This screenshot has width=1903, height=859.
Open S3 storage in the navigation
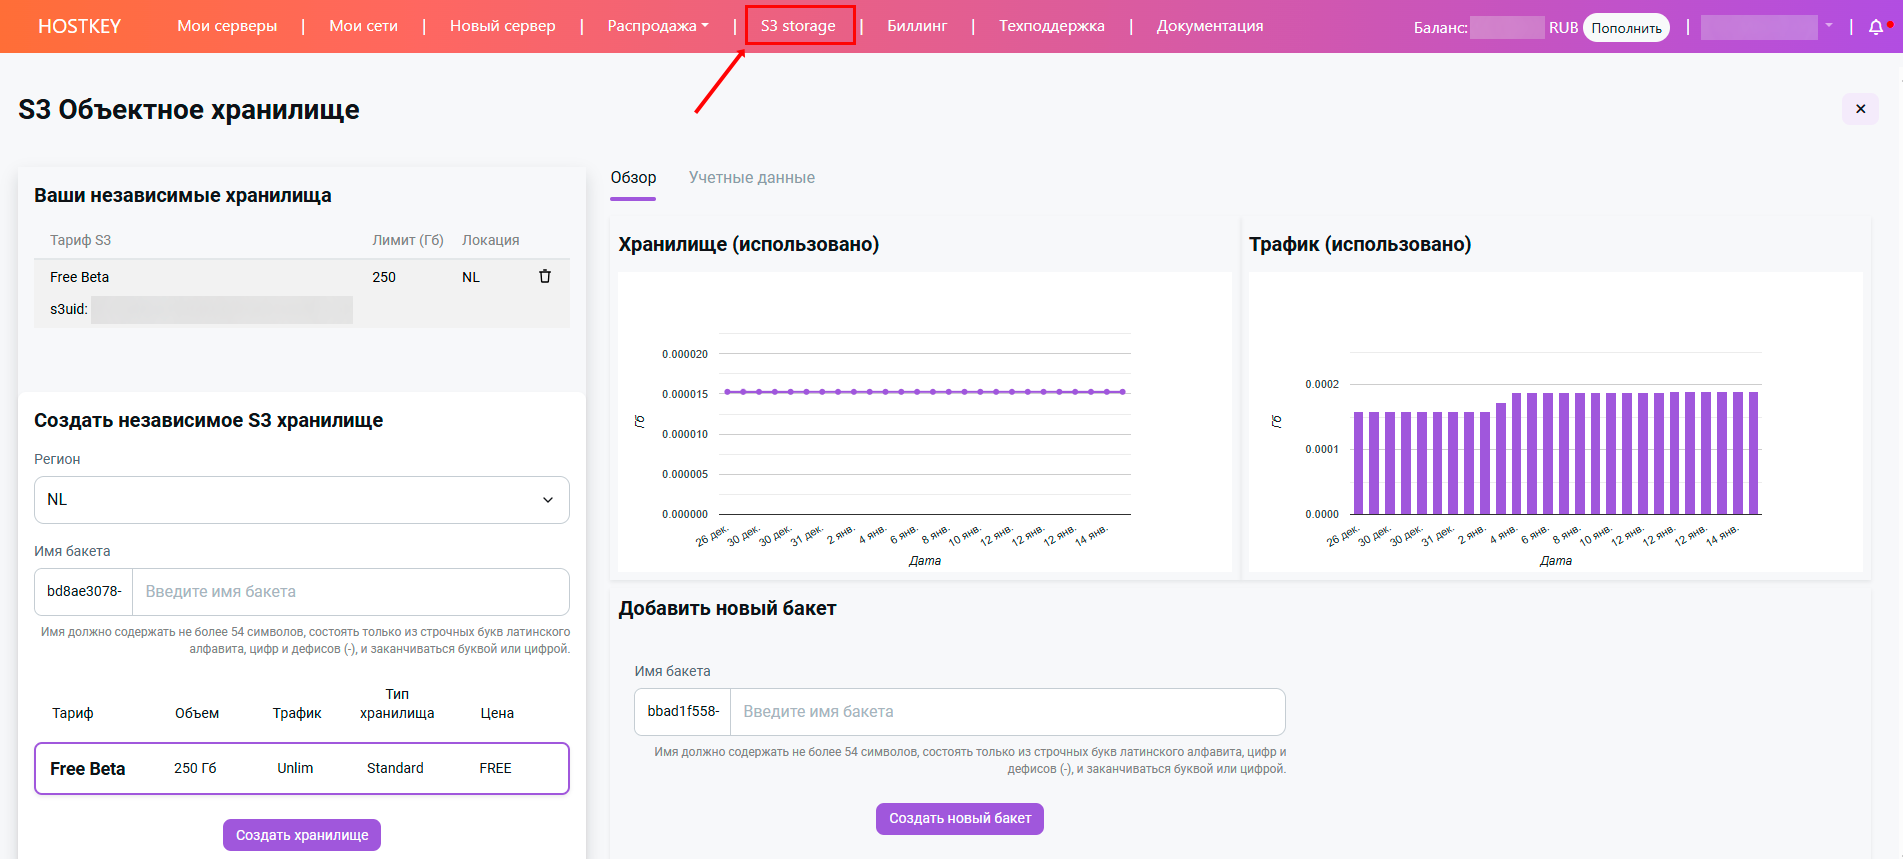click(x=798, y=26)
